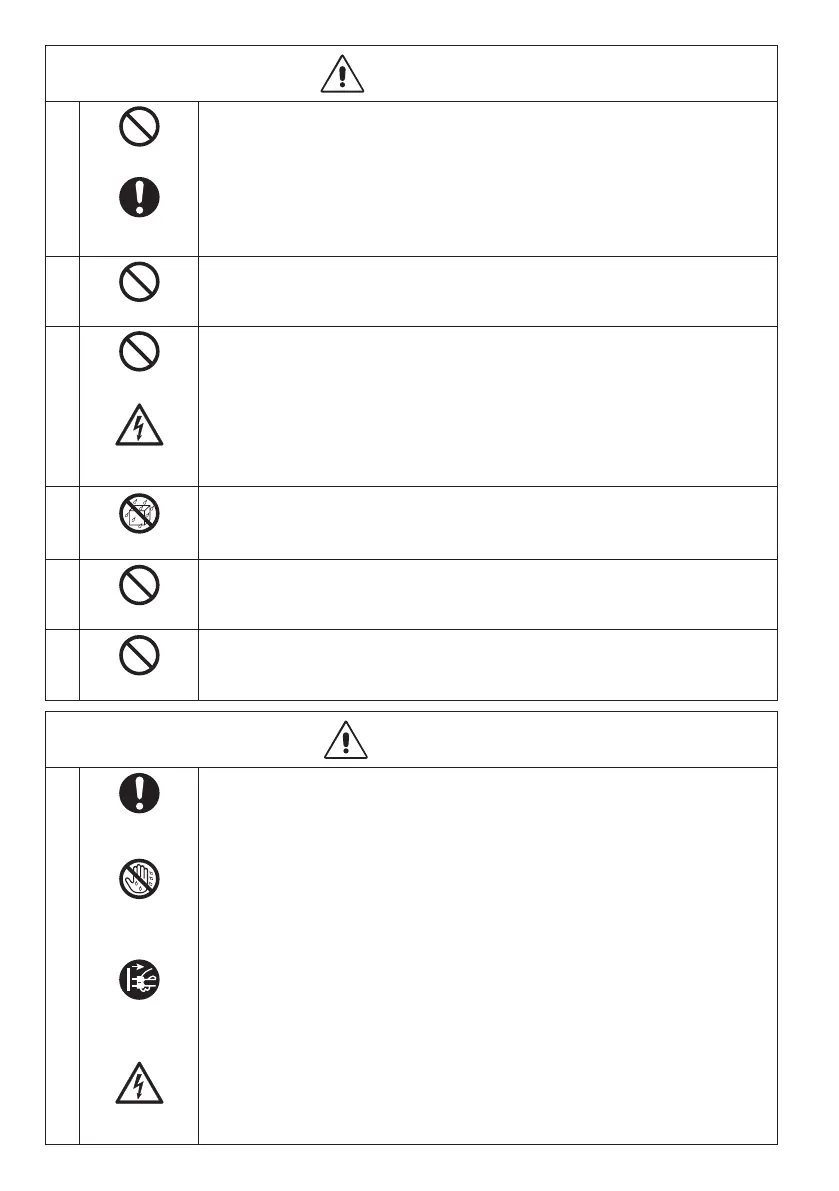Click the black exclamation icon in the upper table
The image size is (839, 1191).
click(x=139, y=197)
